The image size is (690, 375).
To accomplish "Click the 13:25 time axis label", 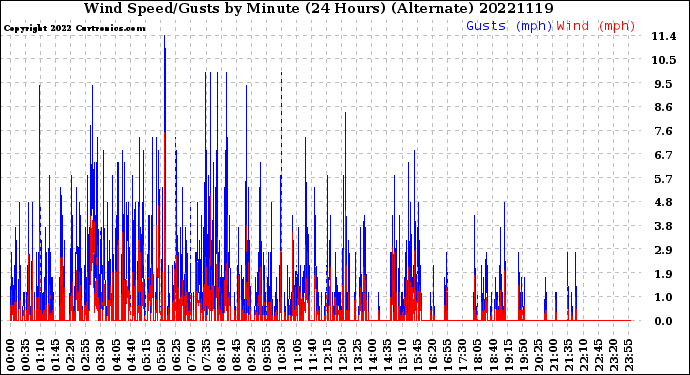I will pyautogui.click(x=356, y=354).
